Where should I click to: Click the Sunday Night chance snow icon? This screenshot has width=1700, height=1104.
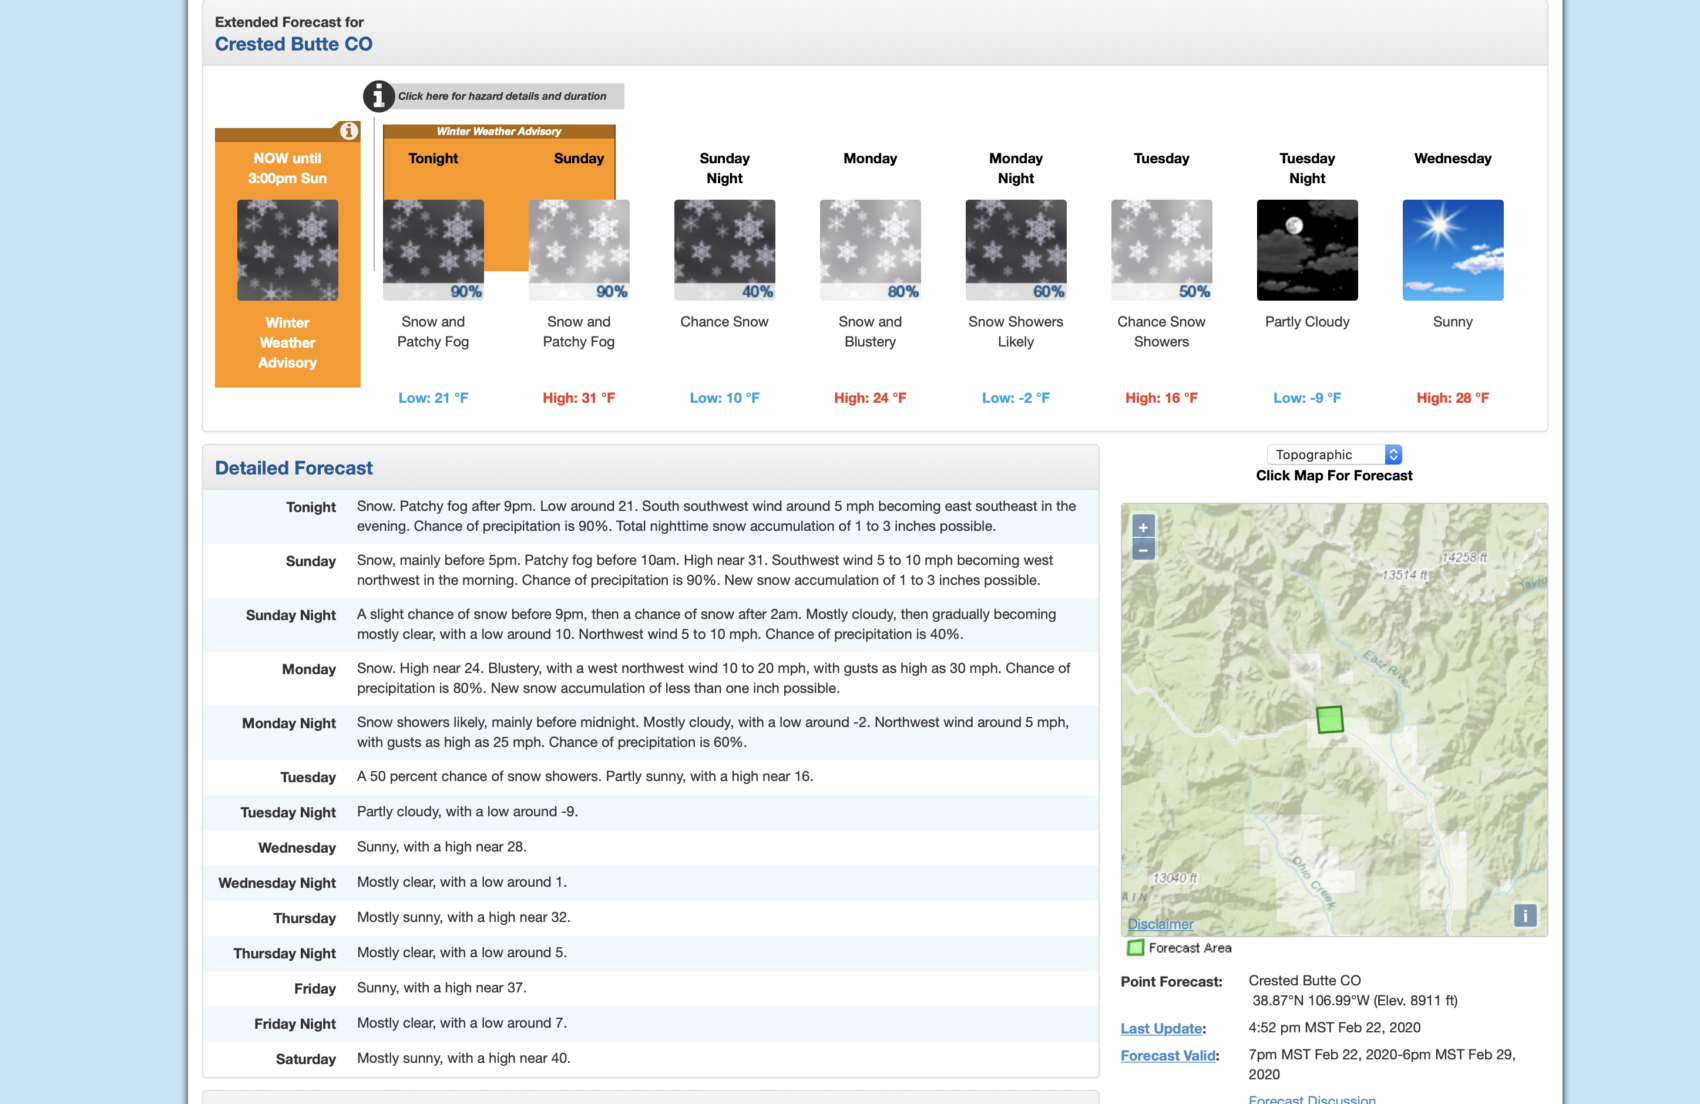tap(725, 250)
